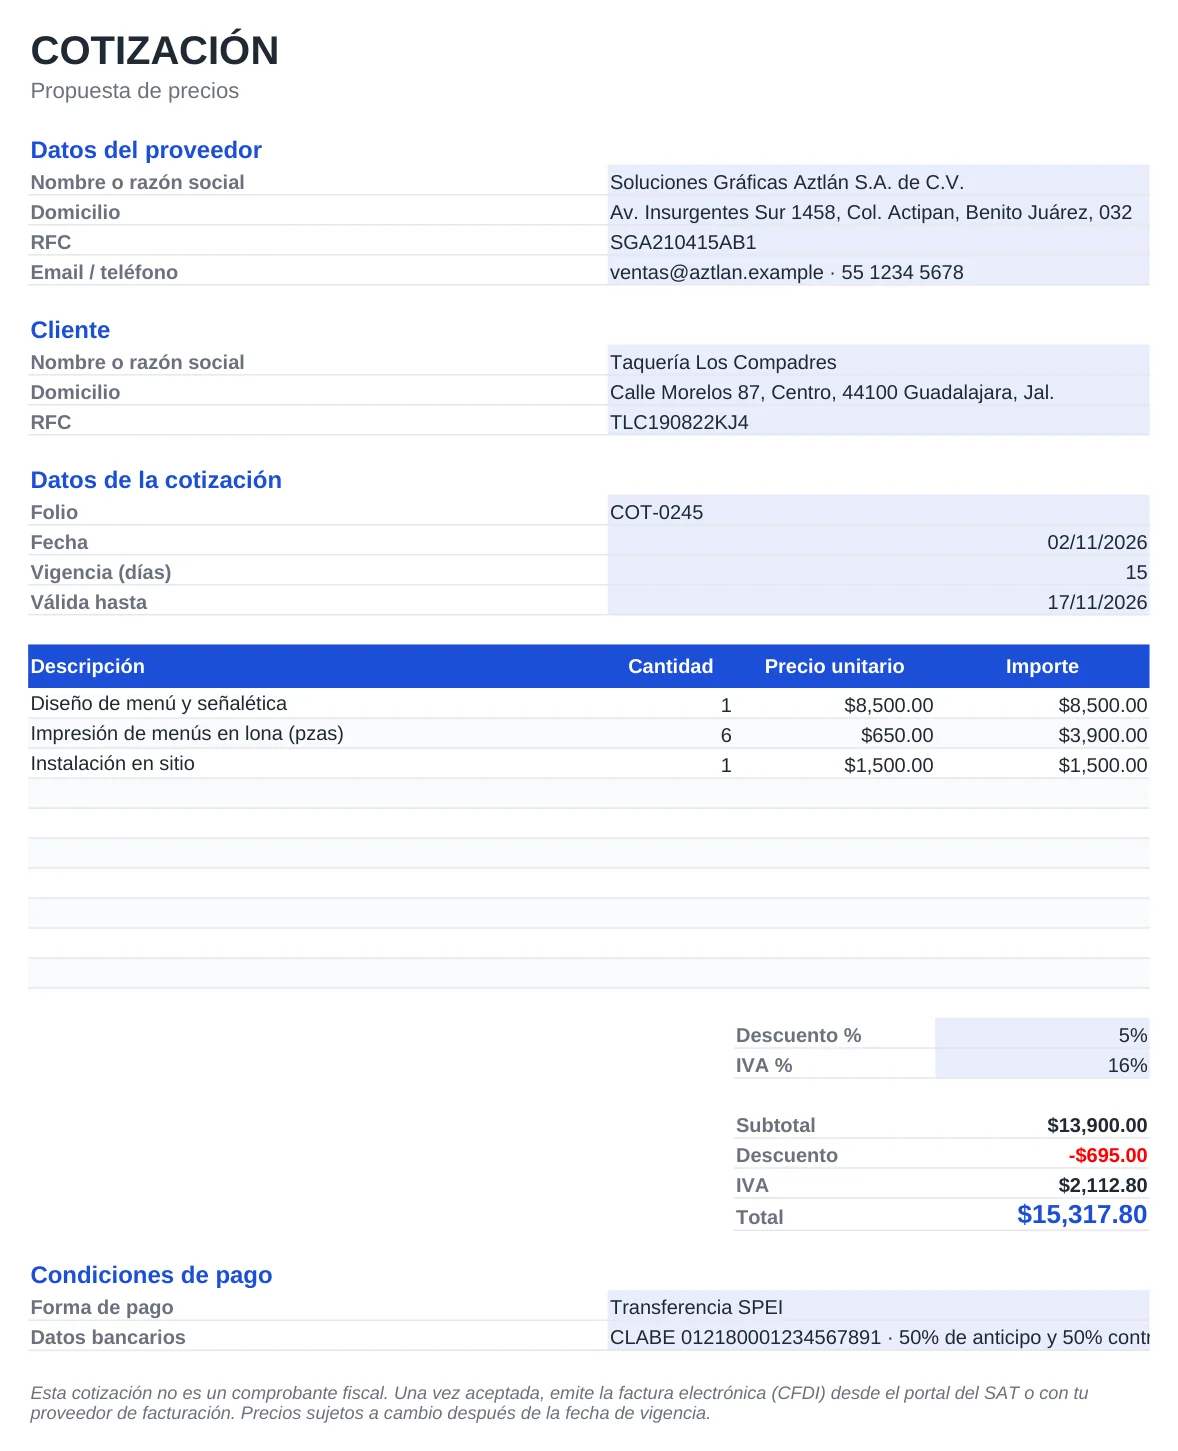Select the 'Email / teléfono' label

(104, 272)
